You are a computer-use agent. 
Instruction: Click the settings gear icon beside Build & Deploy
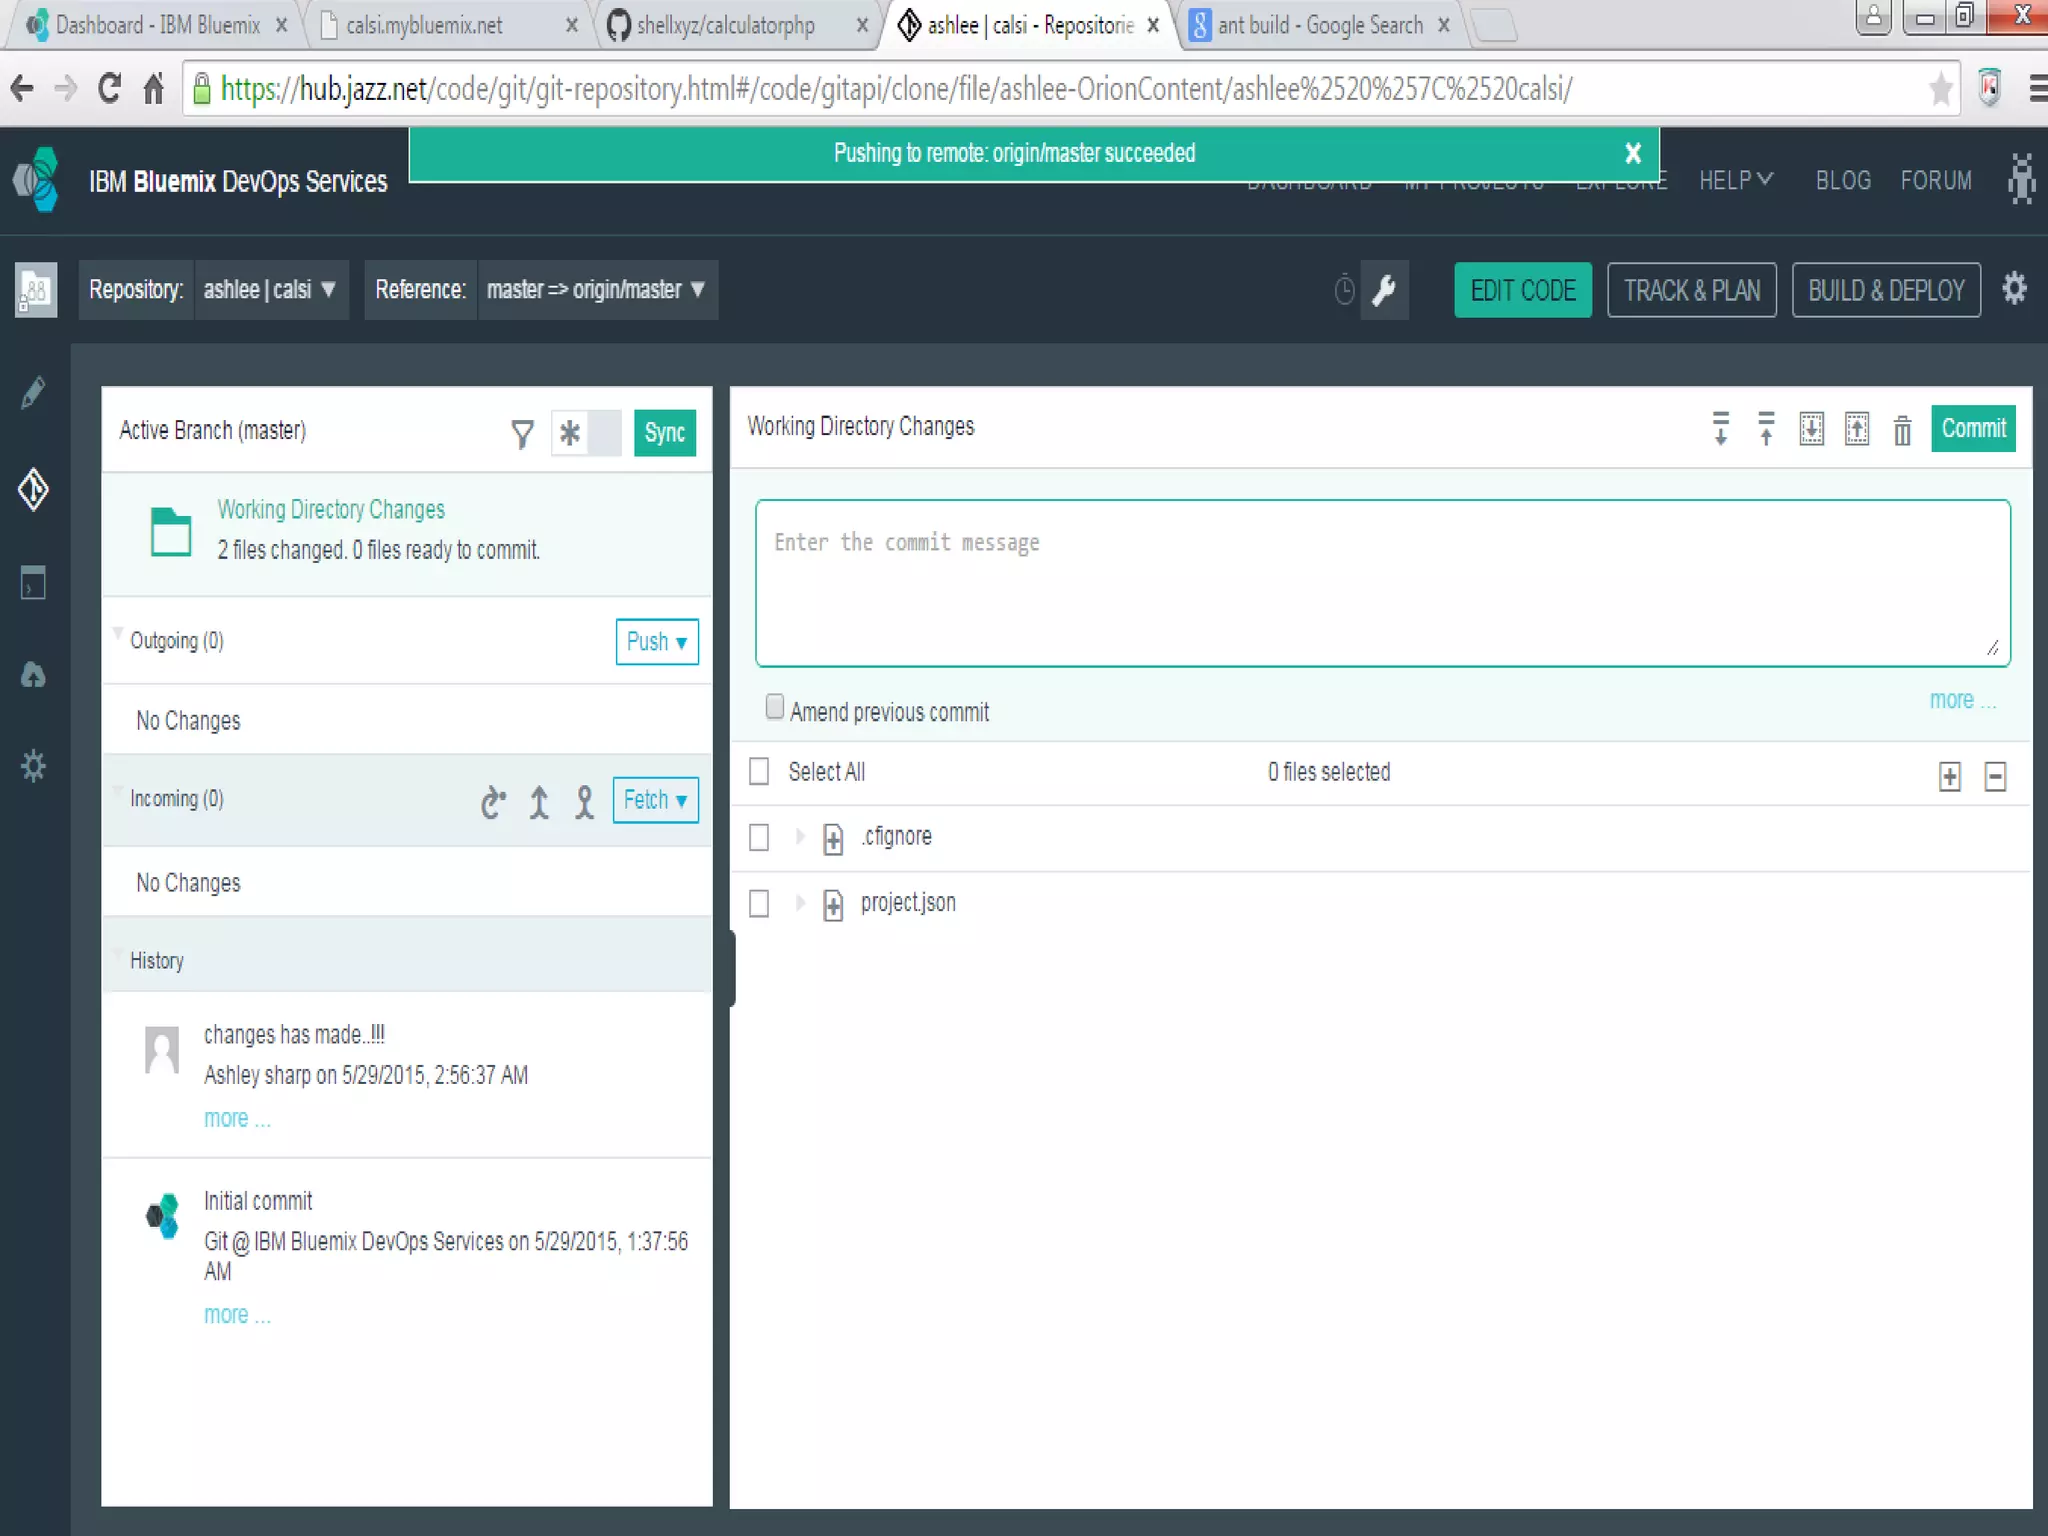(2014, 289)
